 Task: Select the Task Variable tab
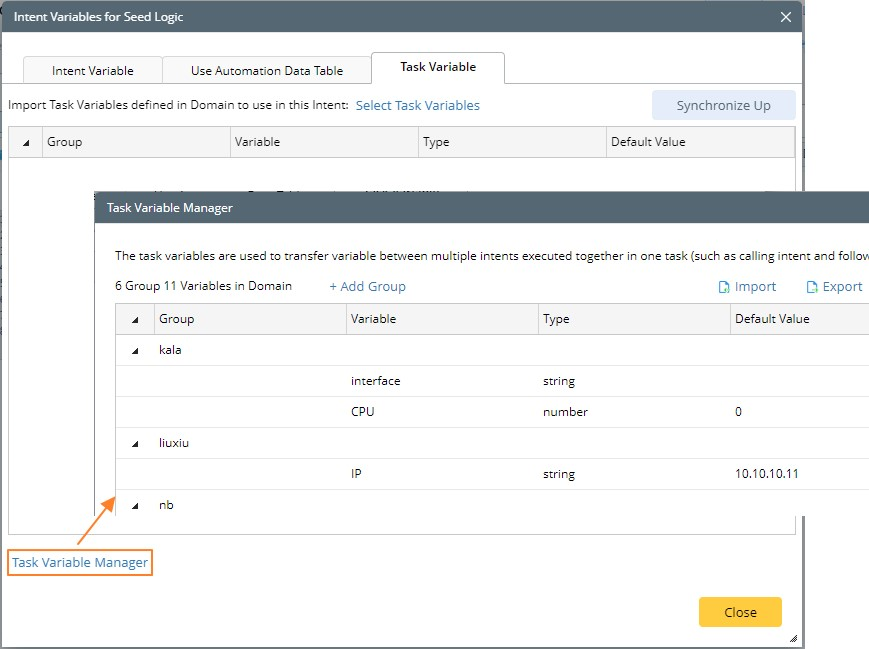click(438, 67)
